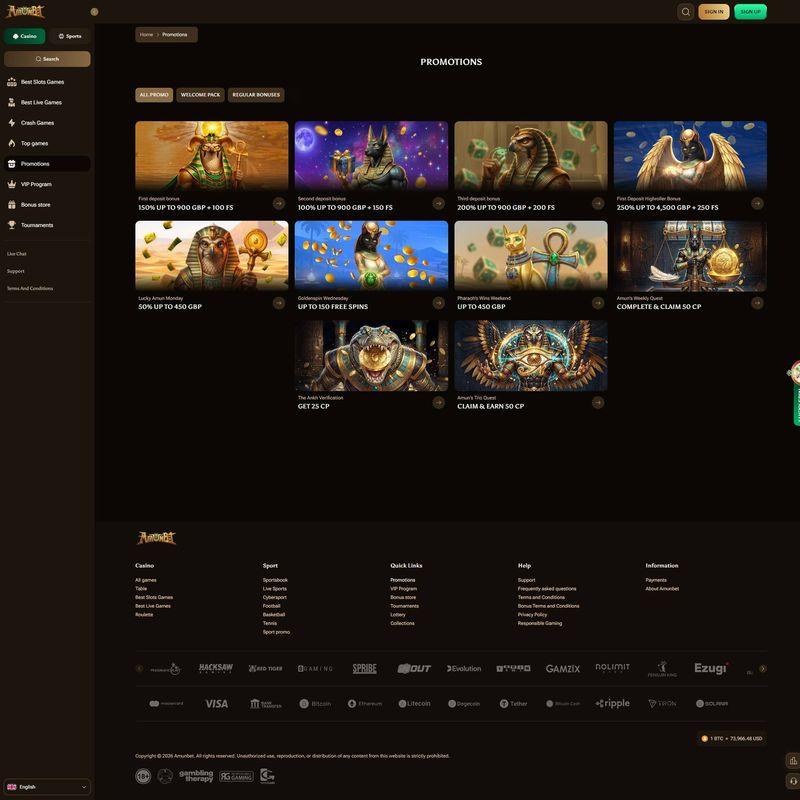This screenshot has width=800, height=800.
Task: Open the footer Privacy Policy link
Action: pos(532,615)
